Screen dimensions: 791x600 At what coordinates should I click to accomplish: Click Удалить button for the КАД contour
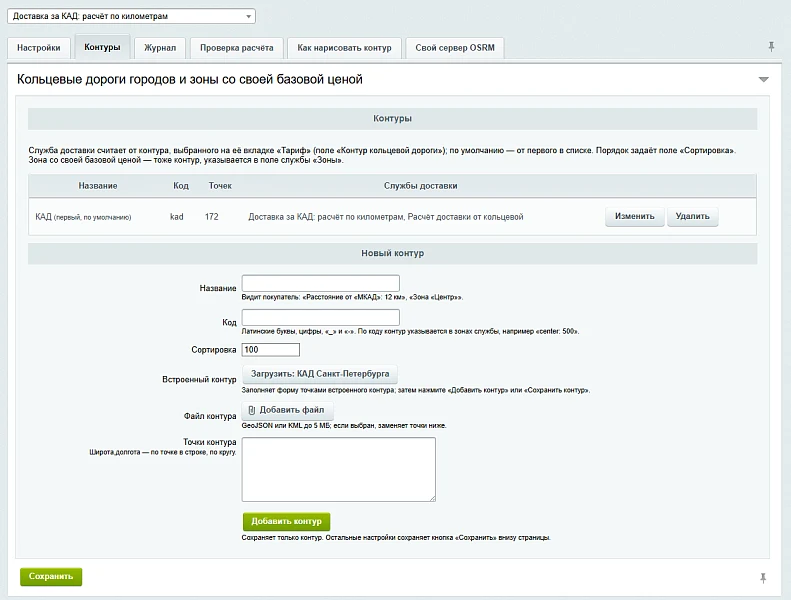(x=692, y=216)
